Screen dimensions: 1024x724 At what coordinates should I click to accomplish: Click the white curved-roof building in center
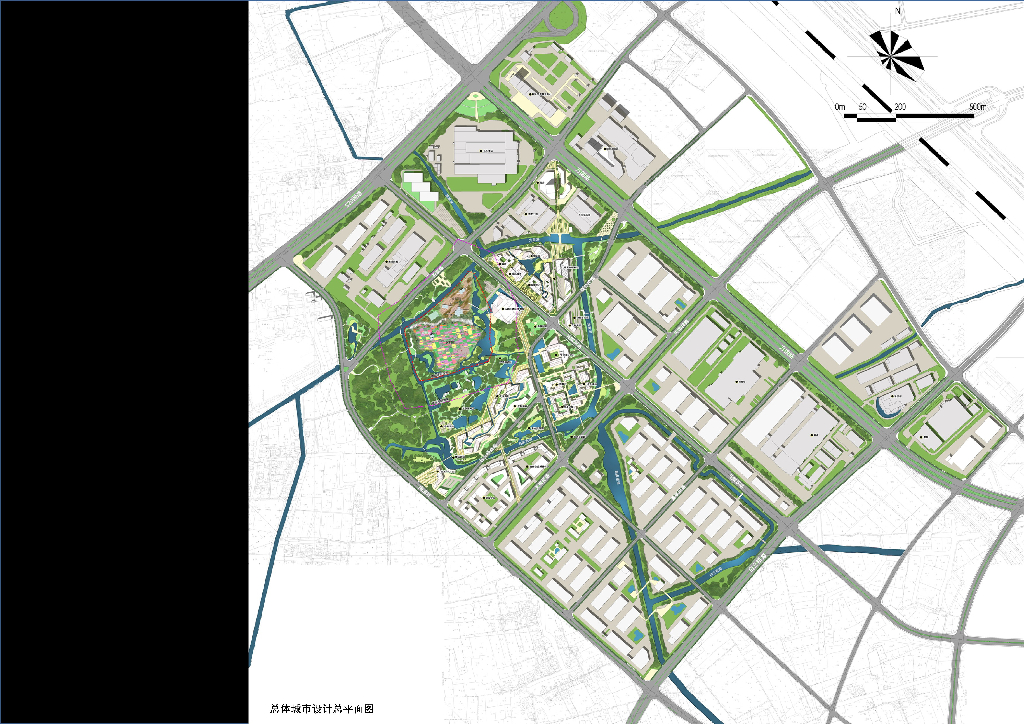pos(504,307)
